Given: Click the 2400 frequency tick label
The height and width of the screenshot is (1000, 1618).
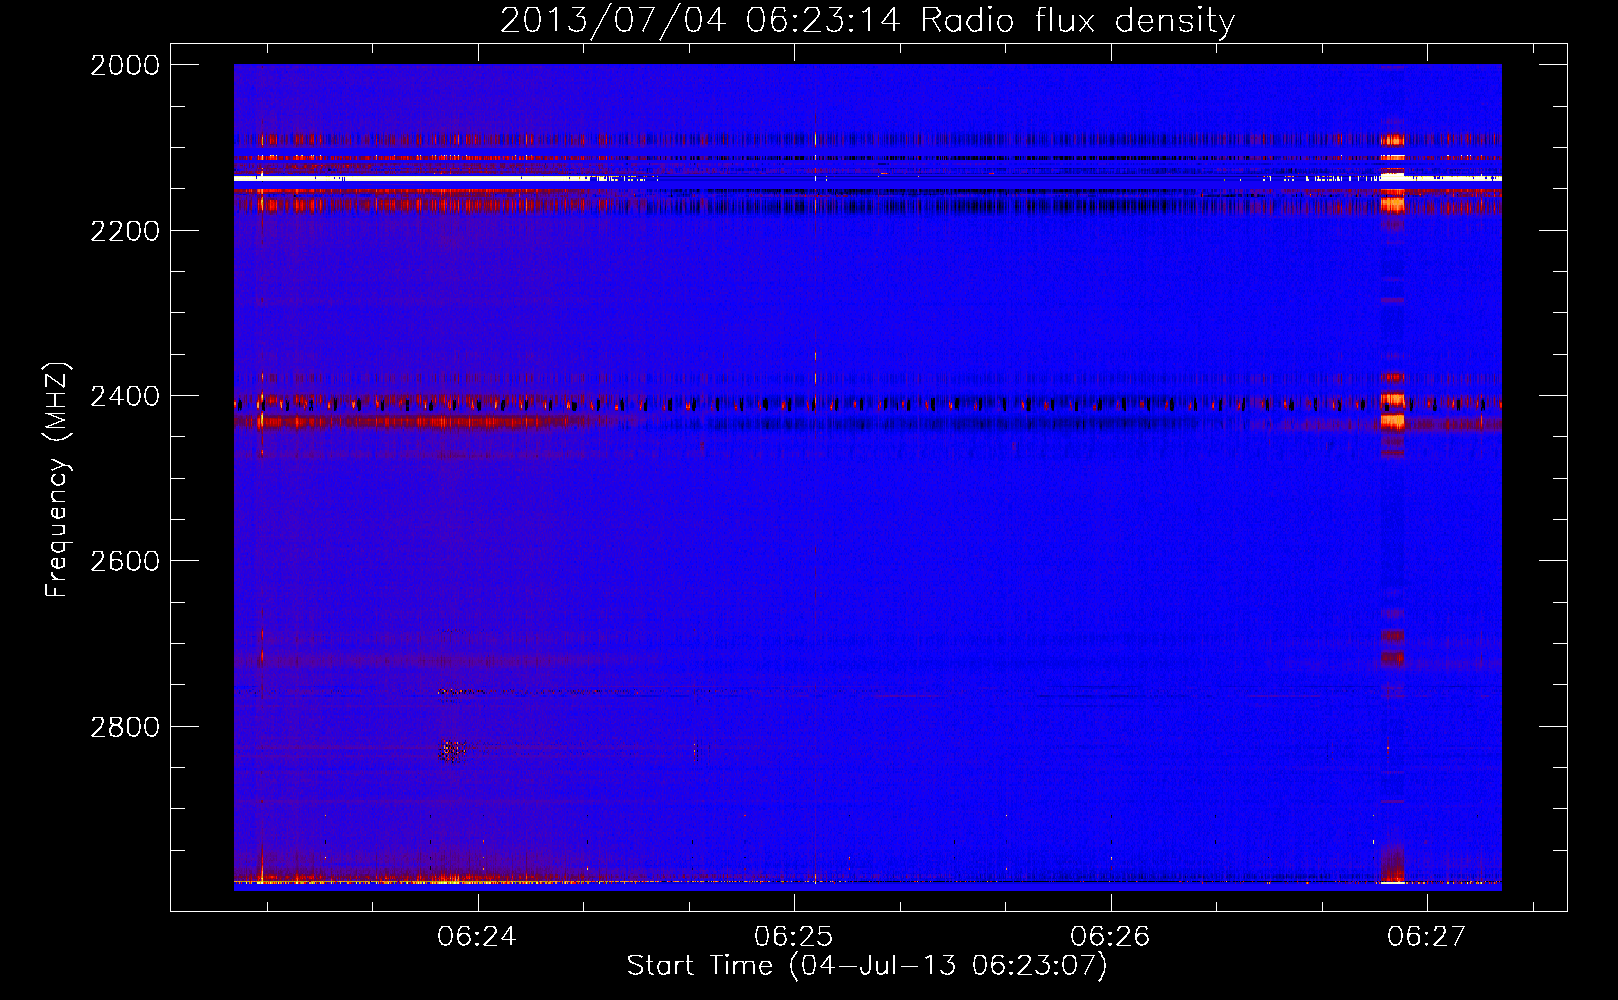Looking at the screenshot, I should tap(125, 396).
